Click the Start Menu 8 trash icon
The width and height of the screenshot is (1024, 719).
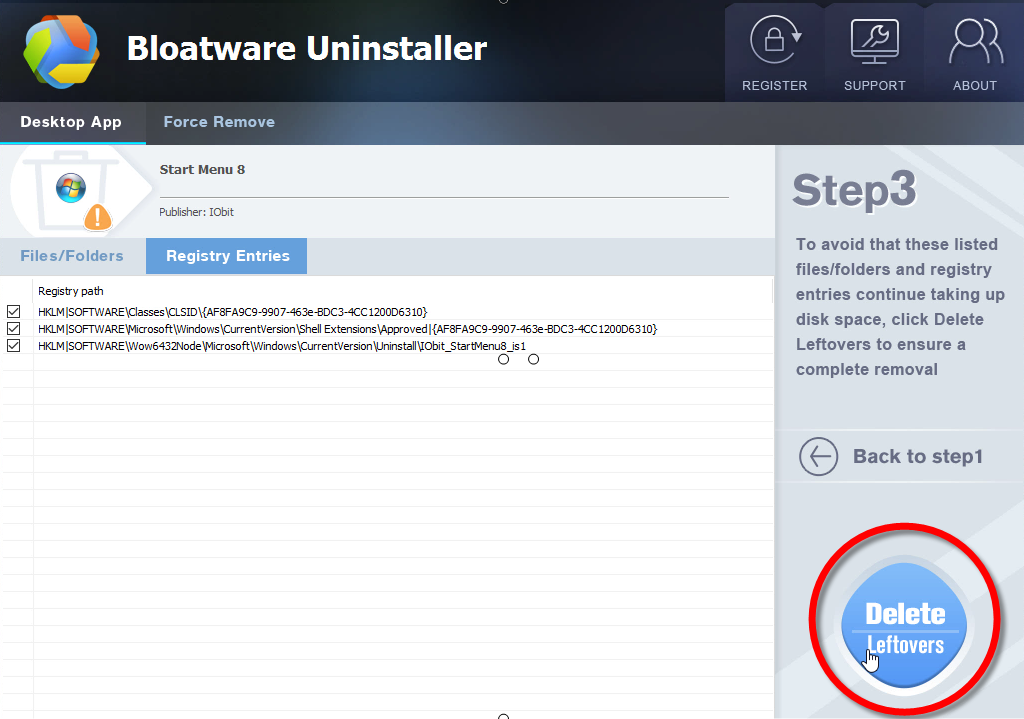click(71, 190)
